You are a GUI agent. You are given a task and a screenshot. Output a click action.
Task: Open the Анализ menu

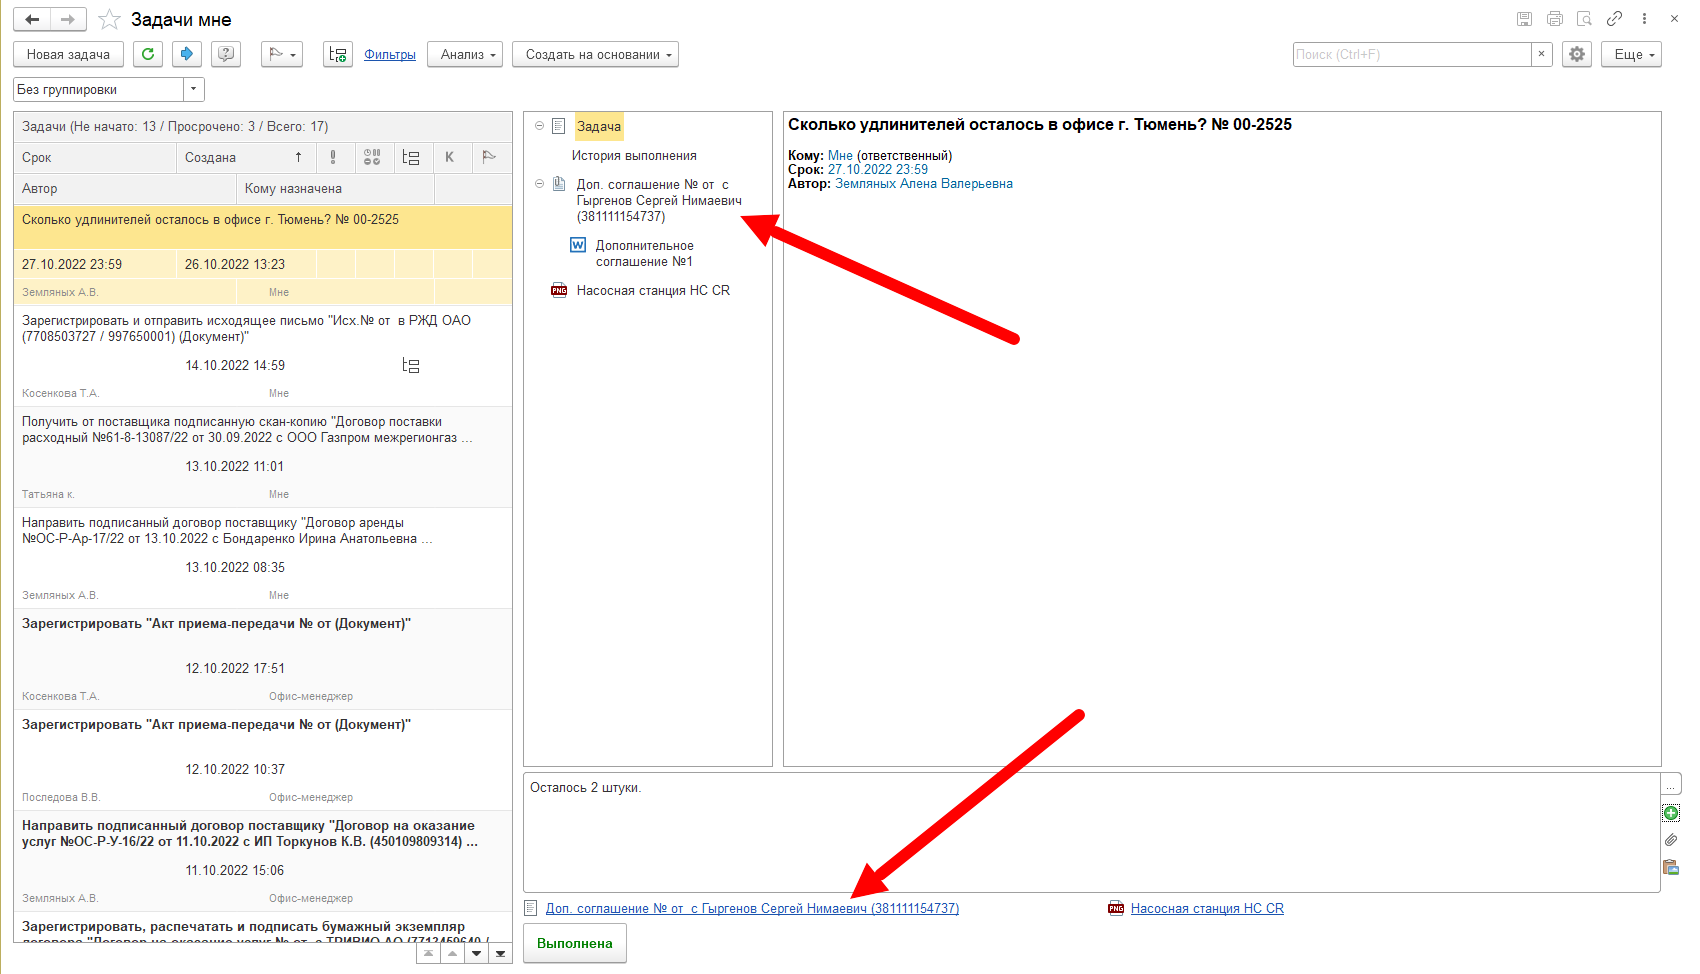coord(465,54)
